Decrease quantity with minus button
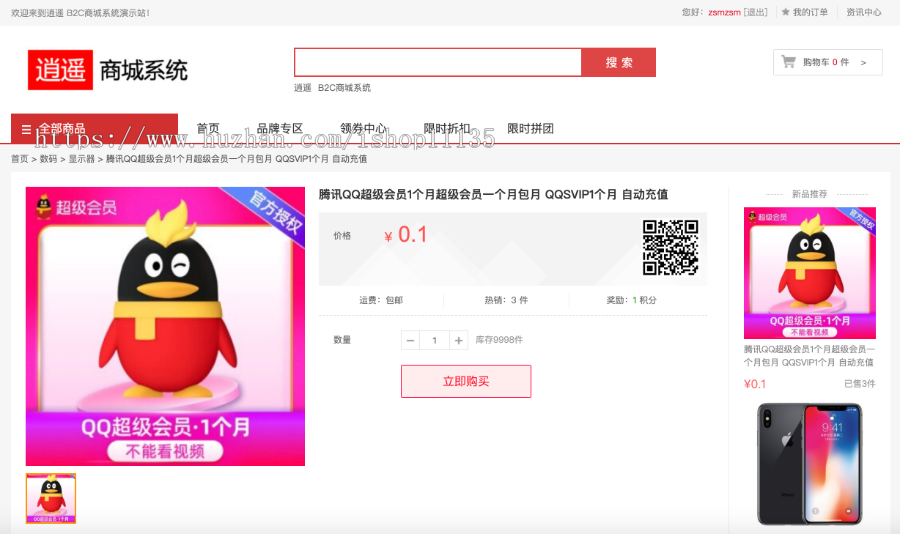This screenshot has width=900, height=534. [x=410, y=340]
